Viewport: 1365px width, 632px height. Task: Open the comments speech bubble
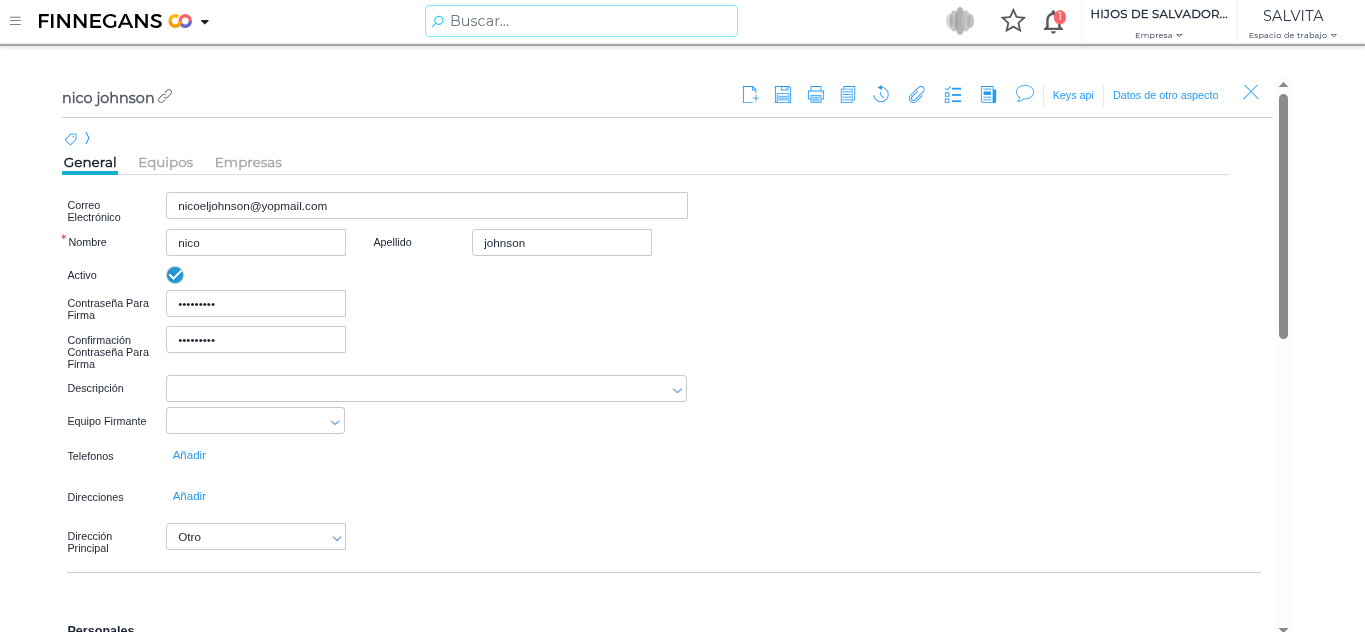point(1024,93)
